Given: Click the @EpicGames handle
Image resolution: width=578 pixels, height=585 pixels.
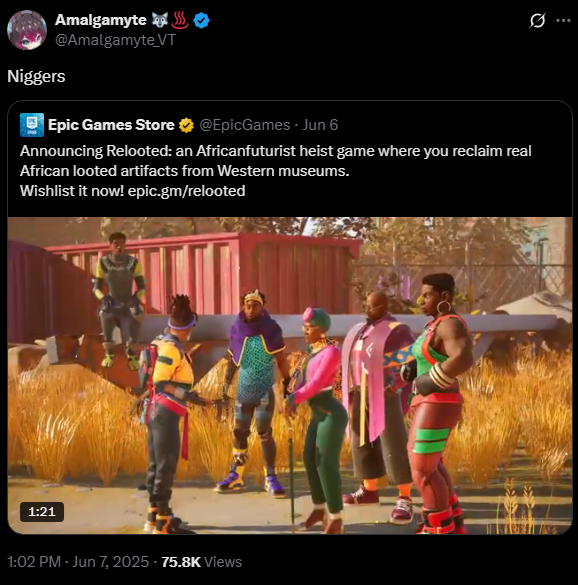Looking at the screenshot, I should coord(245,125).
